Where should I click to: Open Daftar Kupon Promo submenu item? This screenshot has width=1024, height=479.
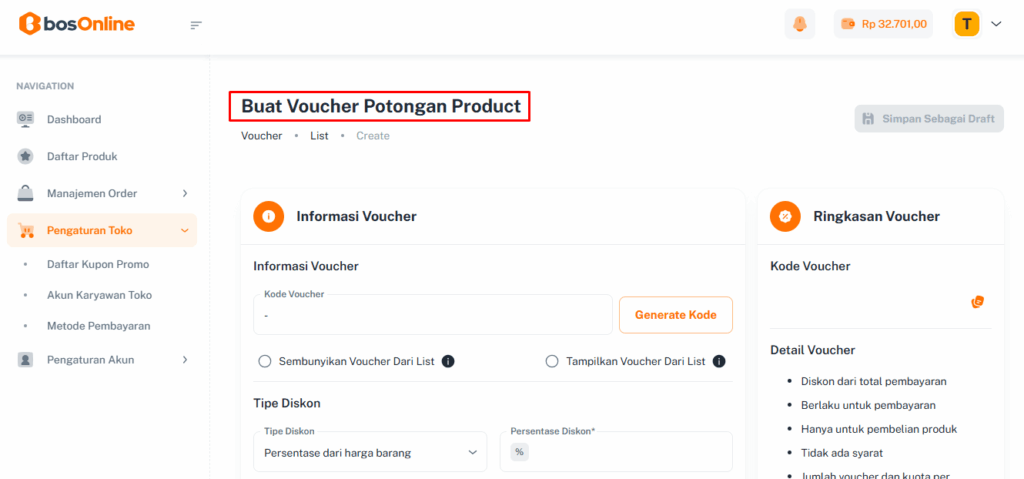coord(98,264)
